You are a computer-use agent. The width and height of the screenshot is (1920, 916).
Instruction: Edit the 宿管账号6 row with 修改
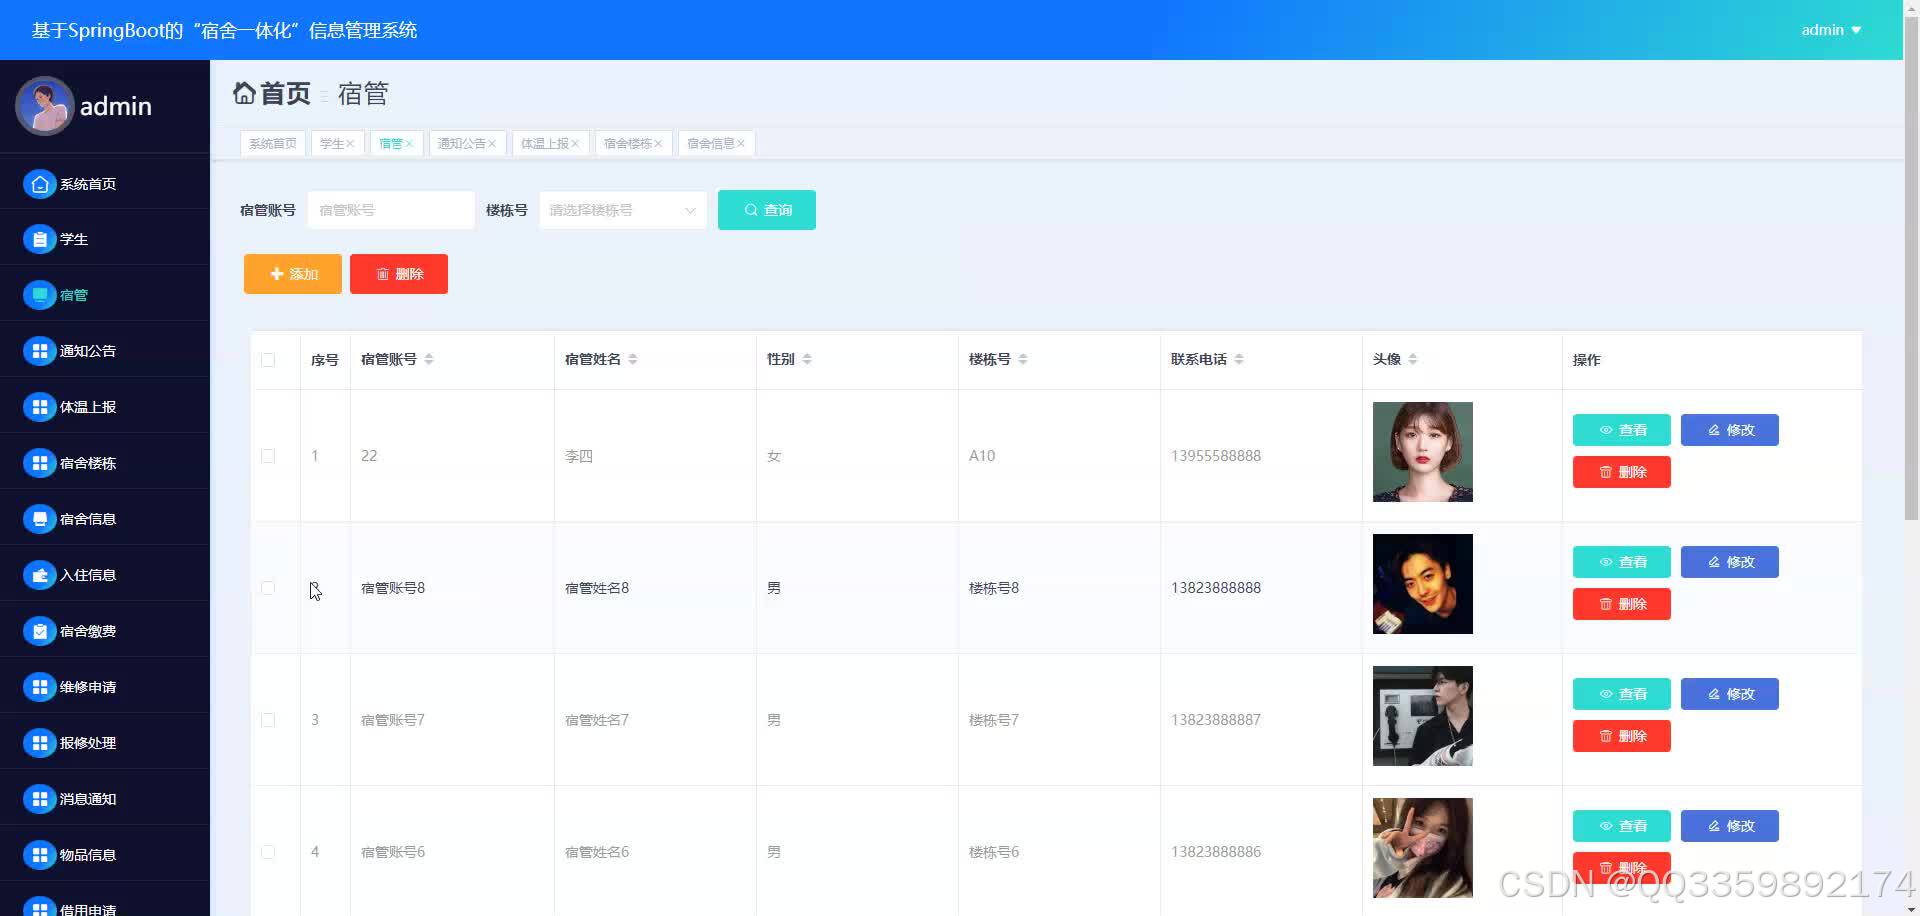[1730, 826]
